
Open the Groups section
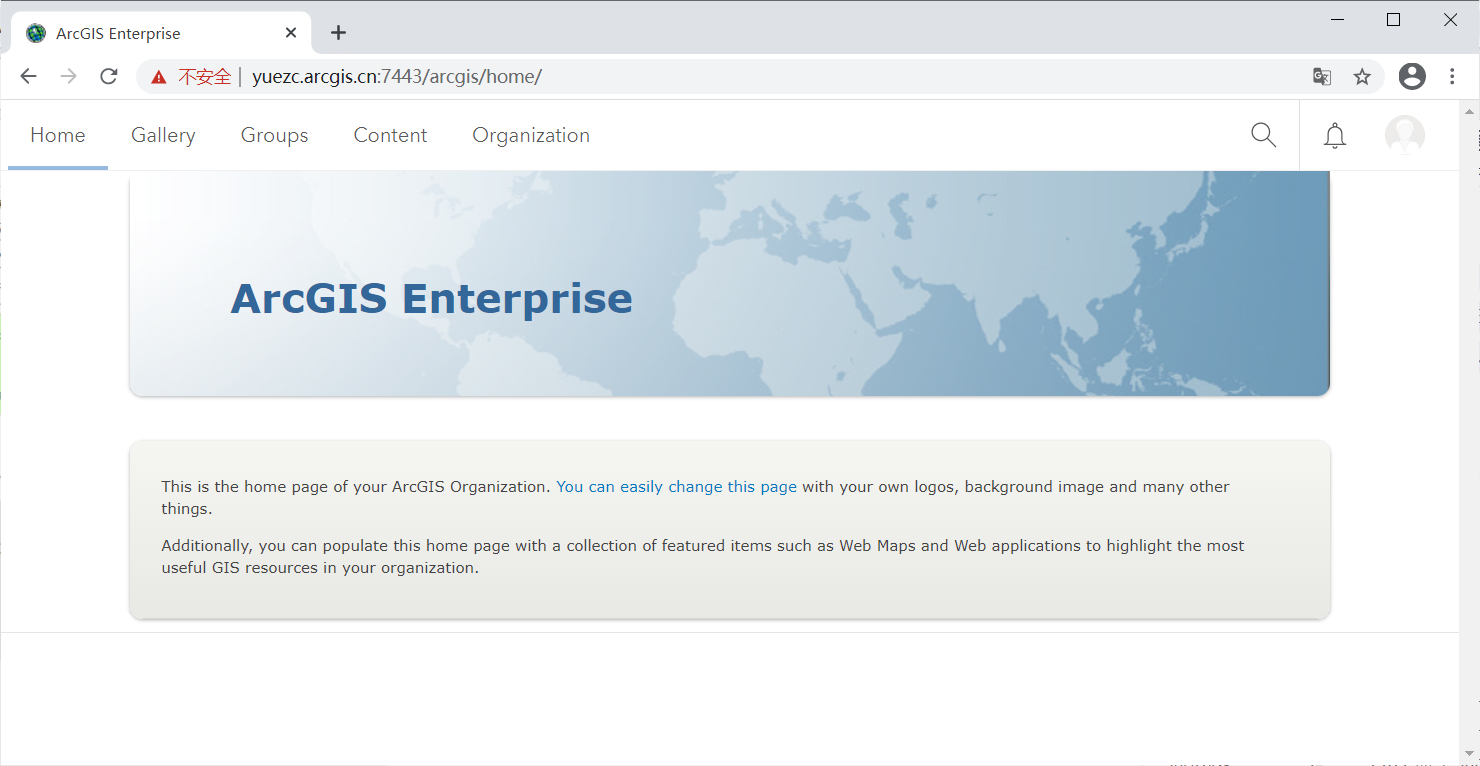pos(274,135)
